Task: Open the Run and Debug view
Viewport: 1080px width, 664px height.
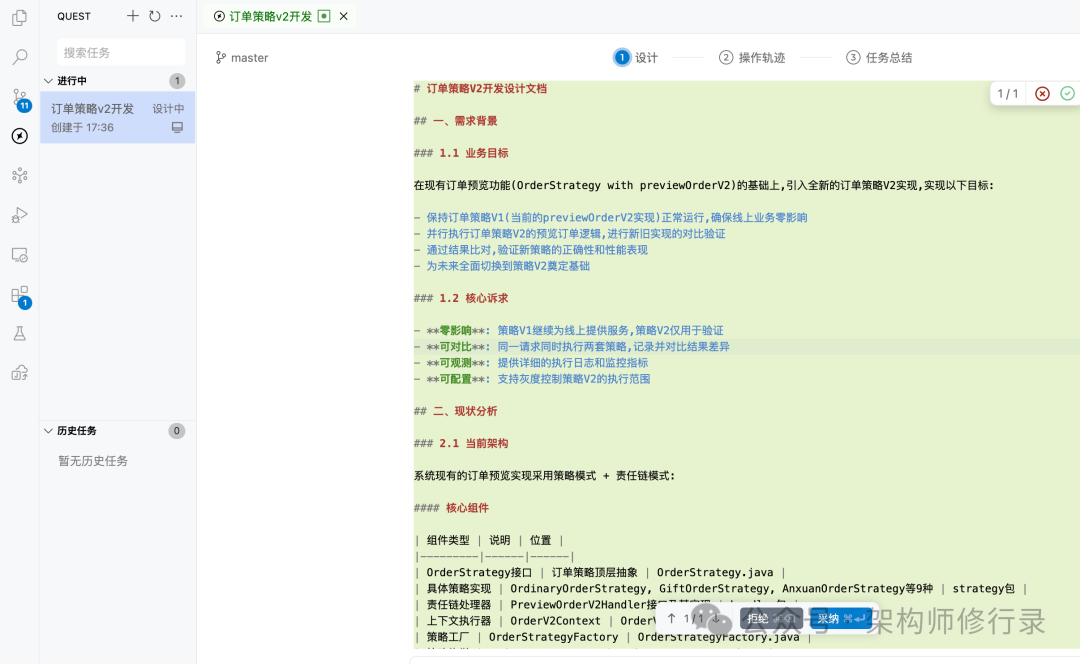Action: 20,216
